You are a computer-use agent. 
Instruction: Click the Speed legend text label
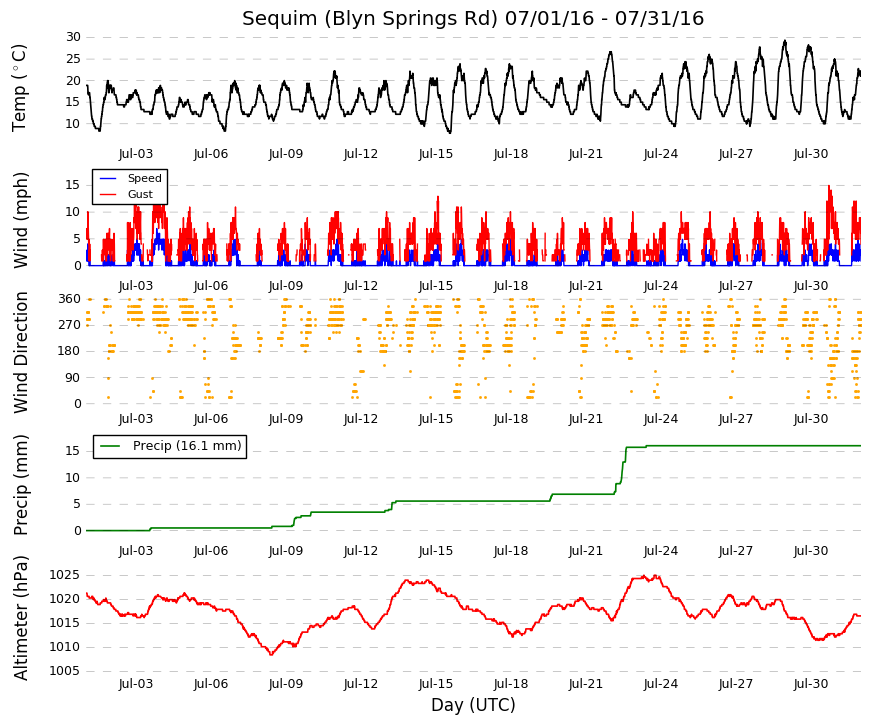pos(144,178)
